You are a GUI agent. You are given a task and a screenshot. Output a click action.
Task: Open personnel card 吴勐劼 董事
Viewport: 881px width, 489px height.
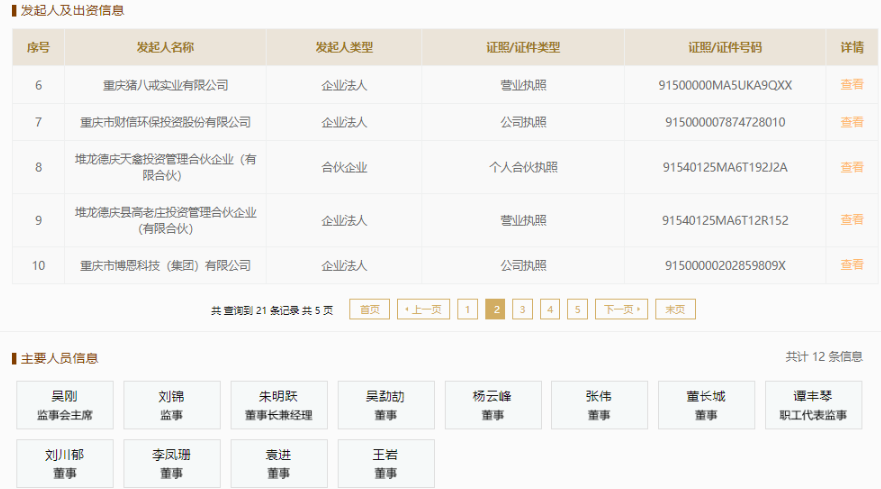tap(386, 405)
